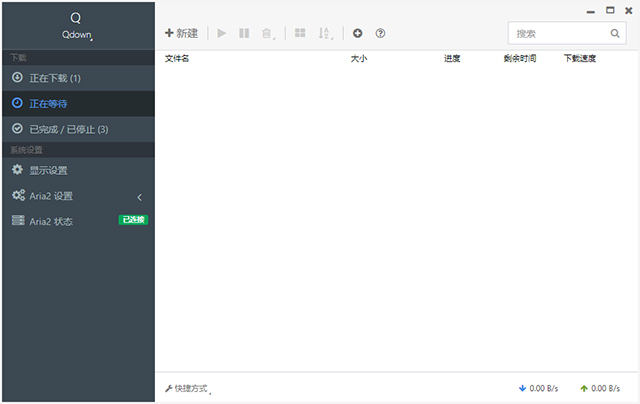Click the circled plus icon in toolbar
The width and height of the screenshot is (640, 404).
[358, 33]
